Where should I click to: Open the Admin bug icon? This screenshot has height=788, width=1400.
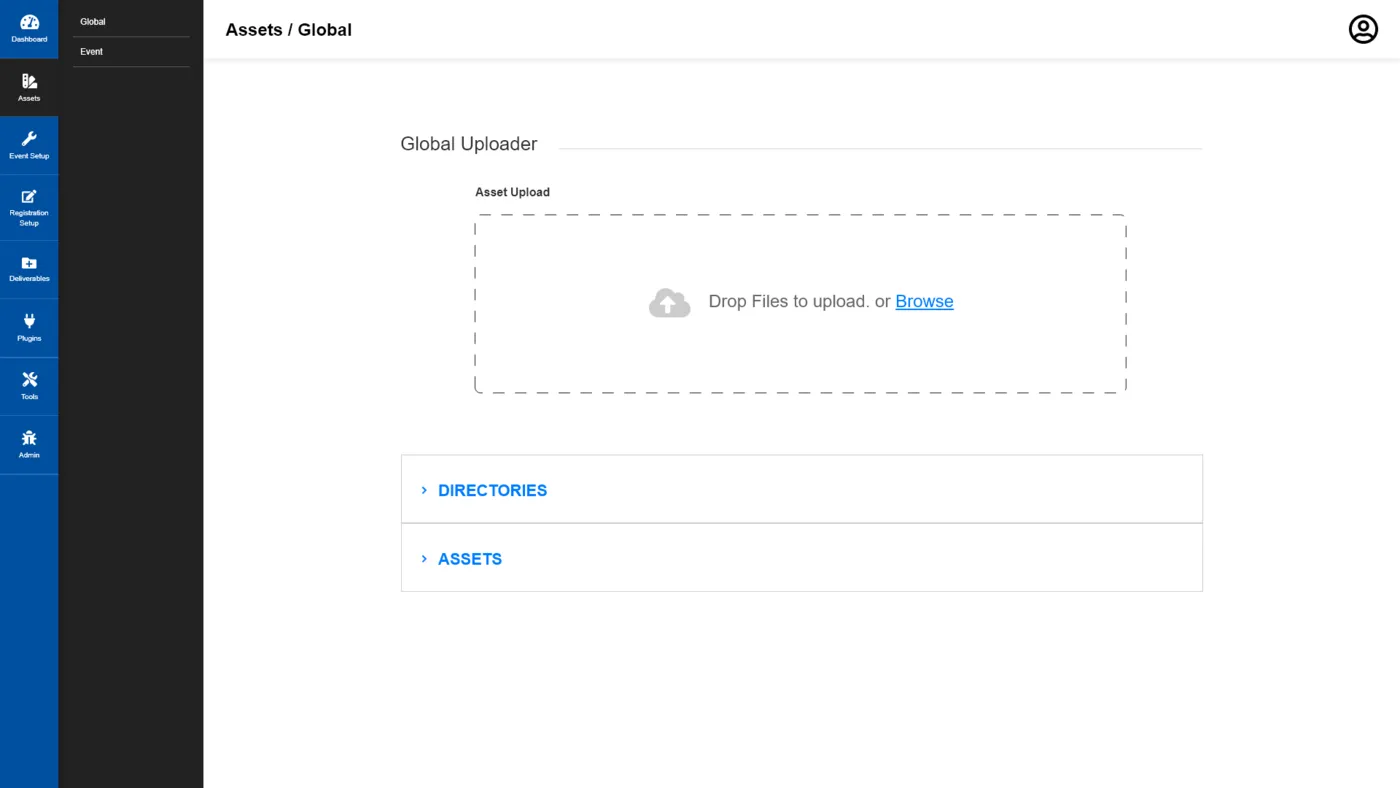[x=29, y=438]
